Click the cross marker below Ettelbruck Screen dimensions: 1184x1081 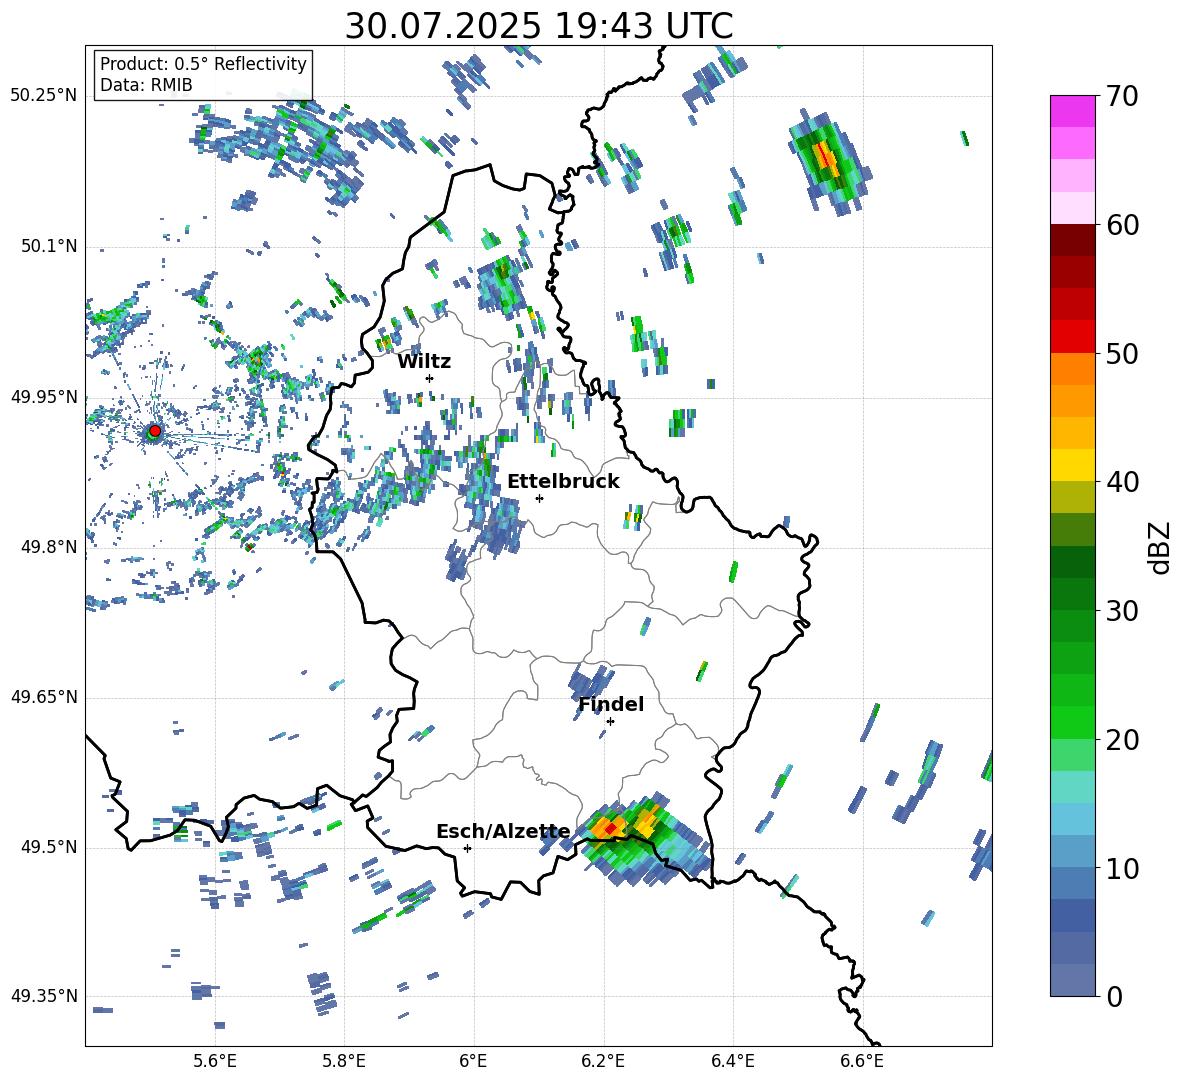tap(539, 498)
